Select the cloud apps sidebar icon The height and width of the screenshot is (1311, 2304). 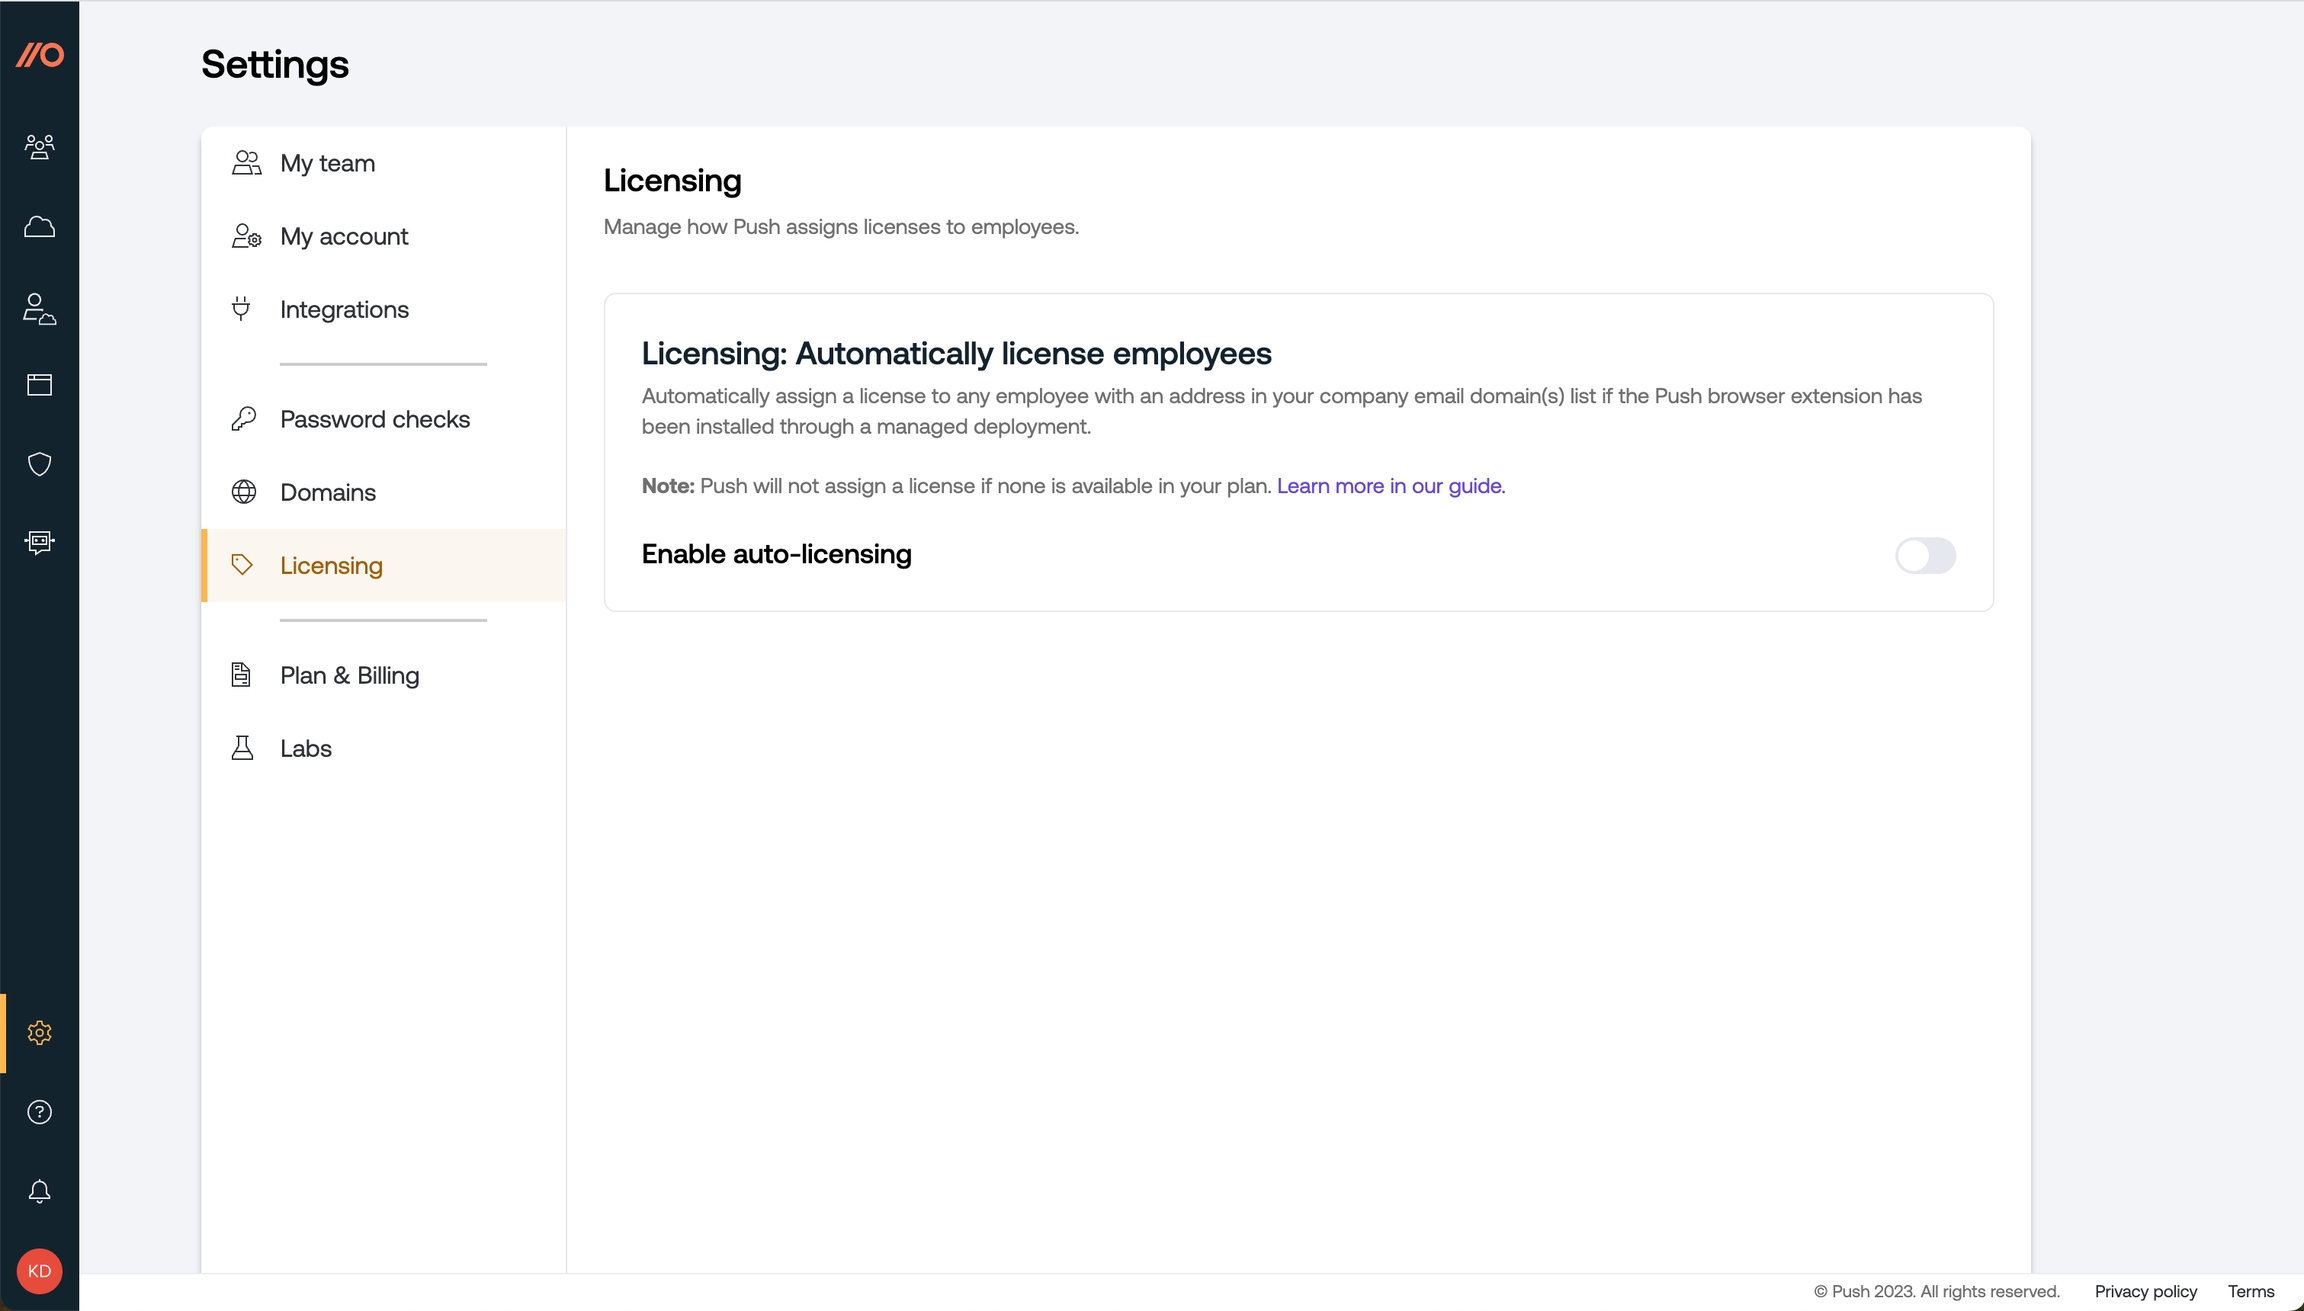(x=40, y=227)
